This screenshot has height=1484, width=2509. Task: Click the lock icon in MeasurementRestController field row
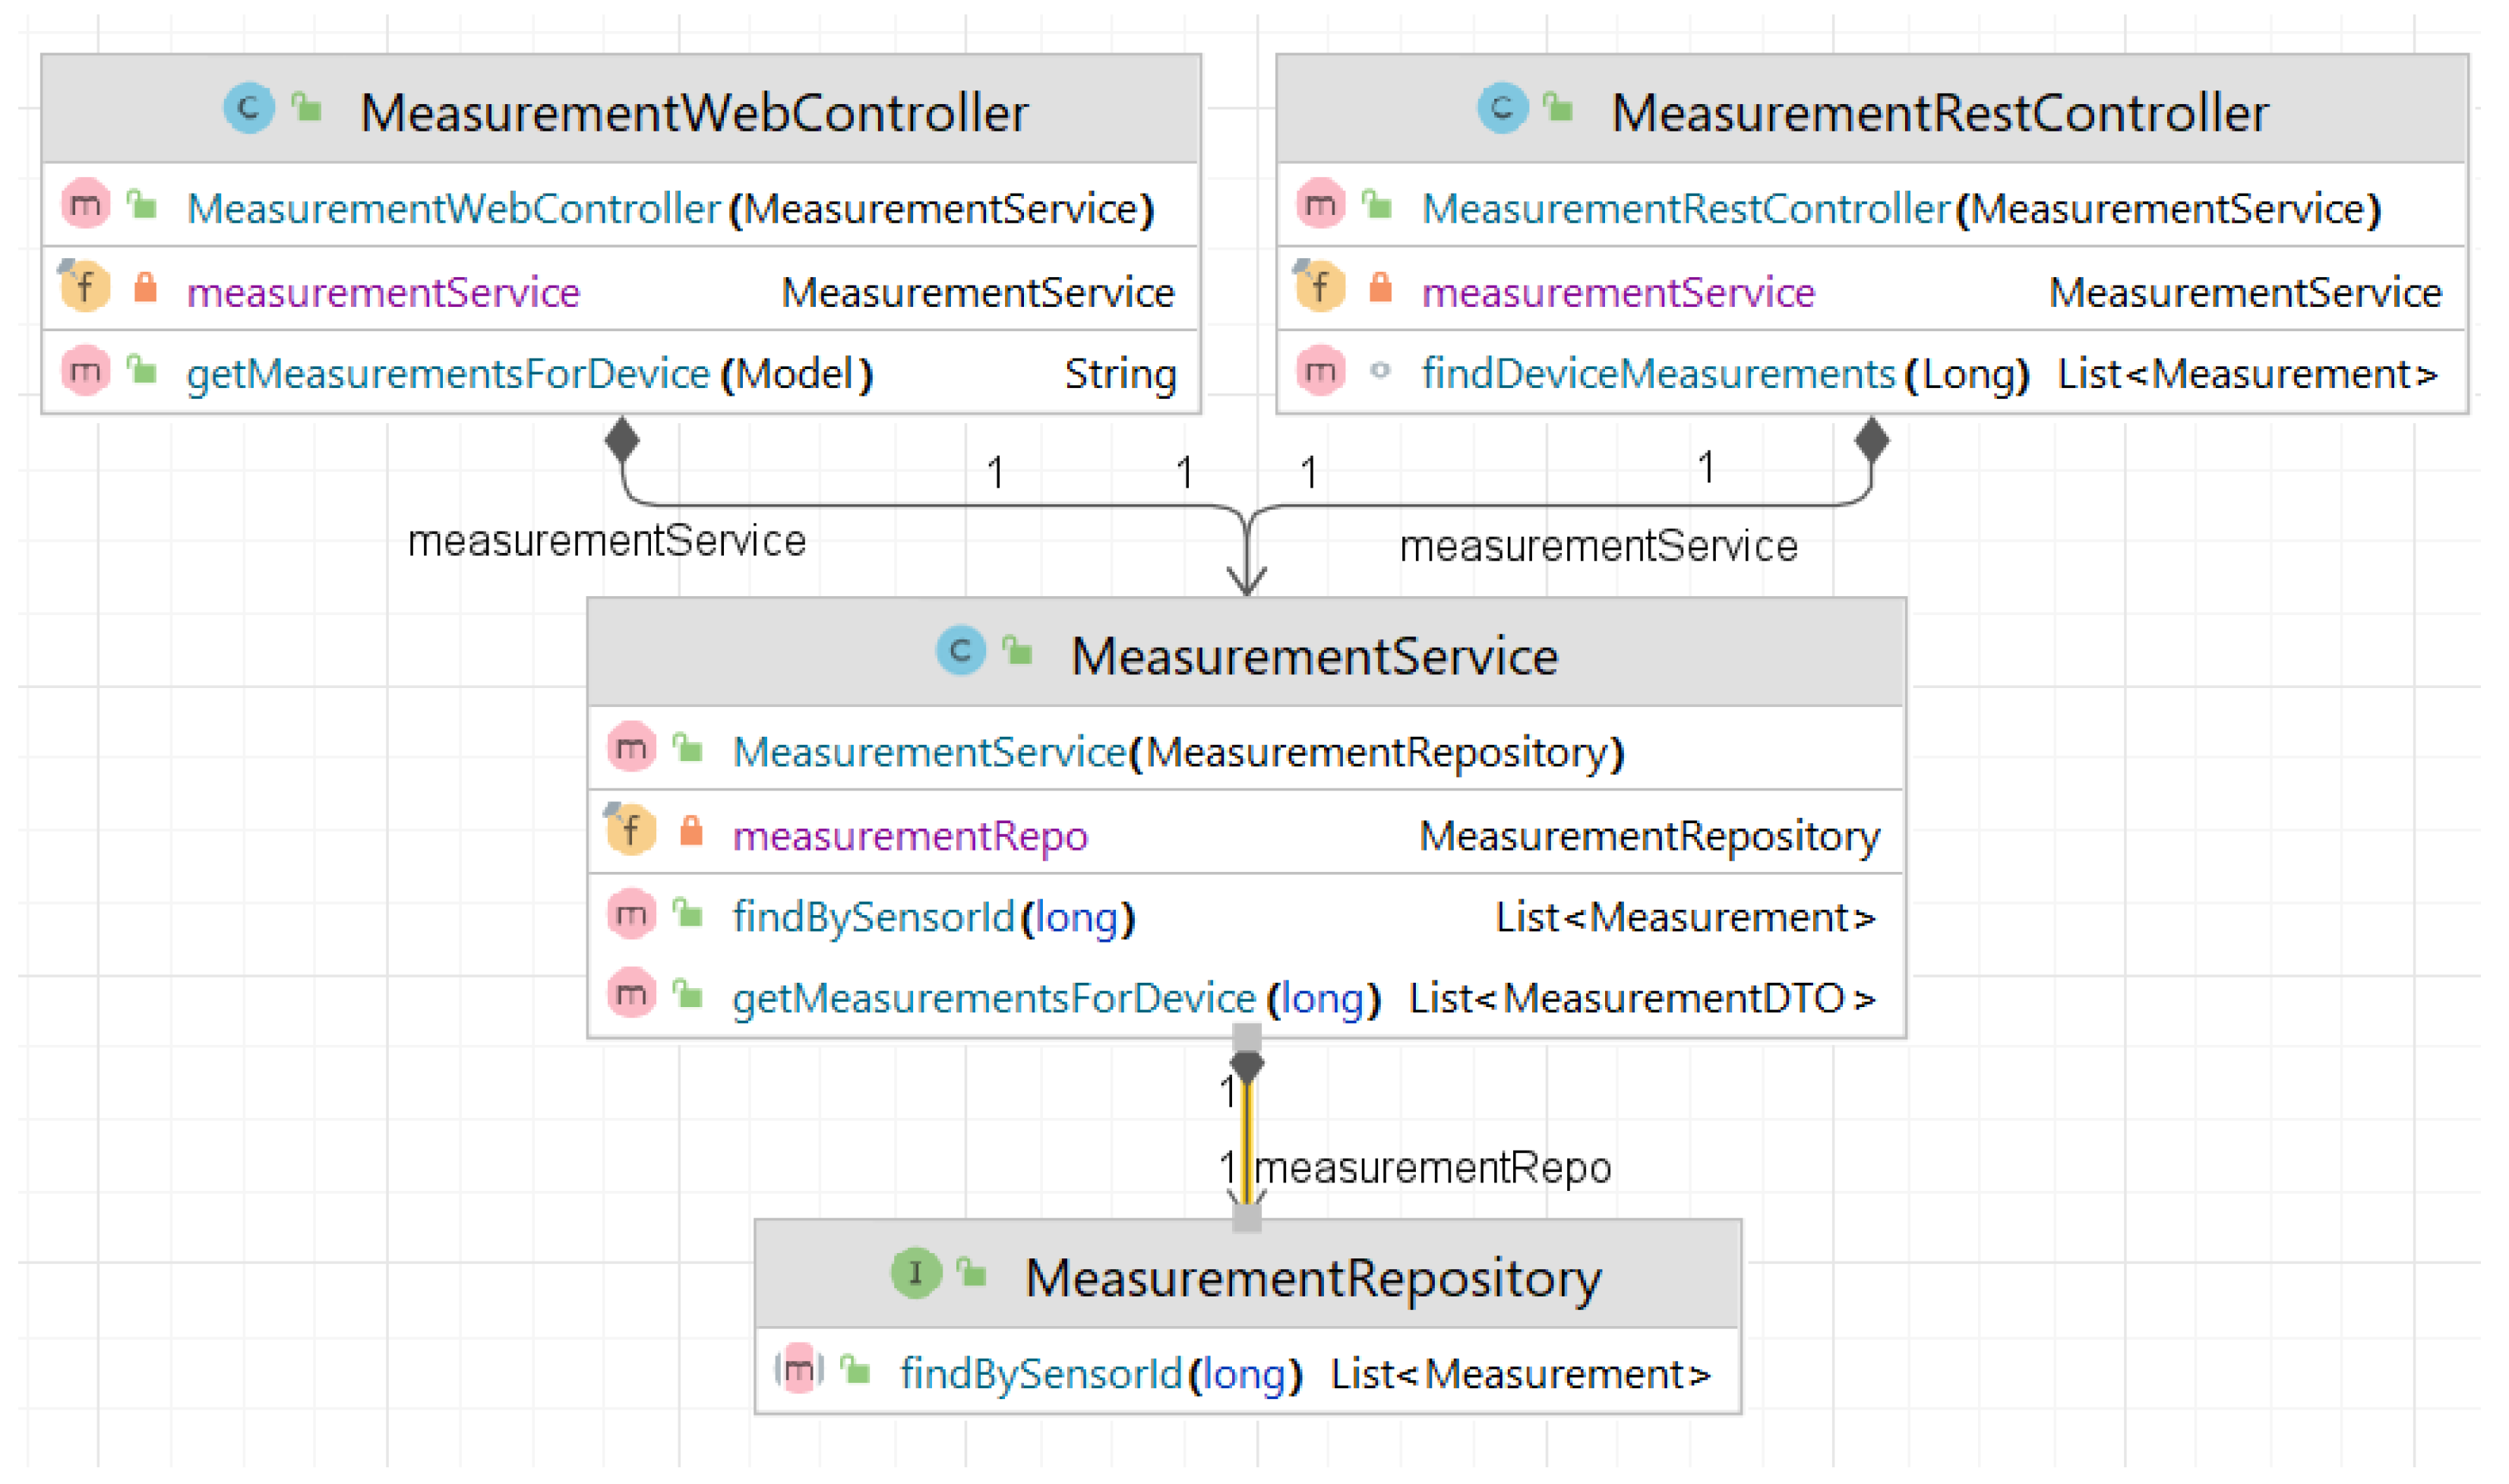1380,288
